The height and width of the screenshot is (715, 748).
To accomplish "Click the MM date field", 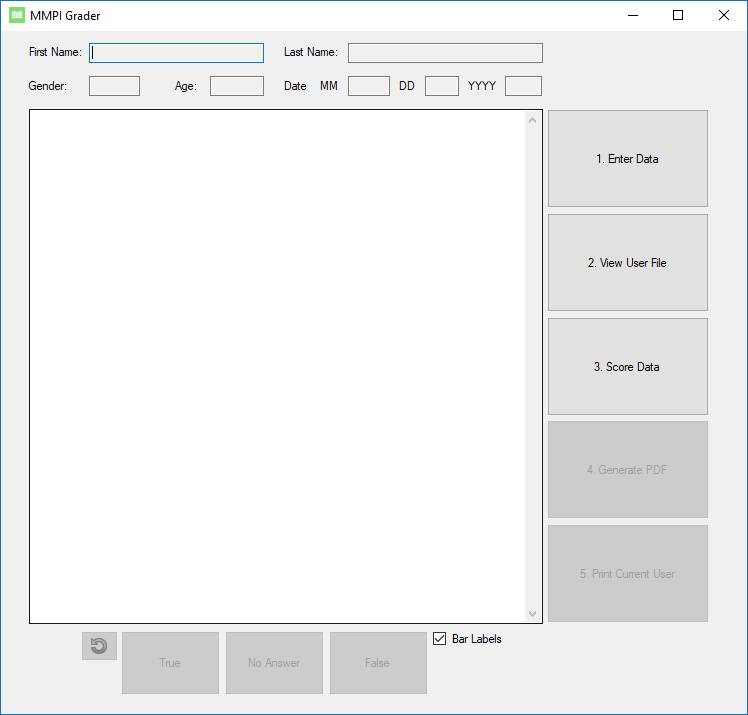I will [x=369, y=86].
